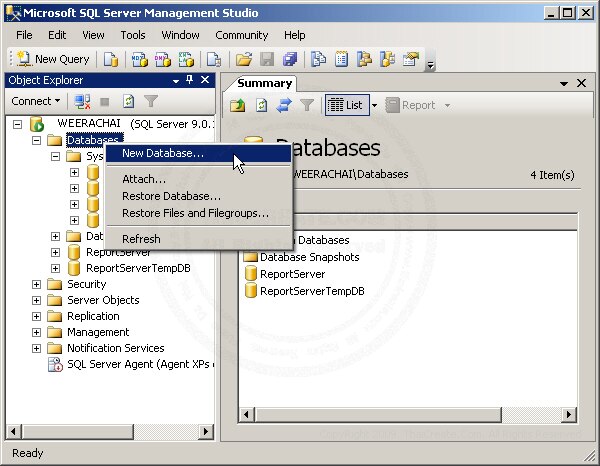Viewport: 600px width, 466px height.
Task: Open the View menu
Action: coord(93,35)
